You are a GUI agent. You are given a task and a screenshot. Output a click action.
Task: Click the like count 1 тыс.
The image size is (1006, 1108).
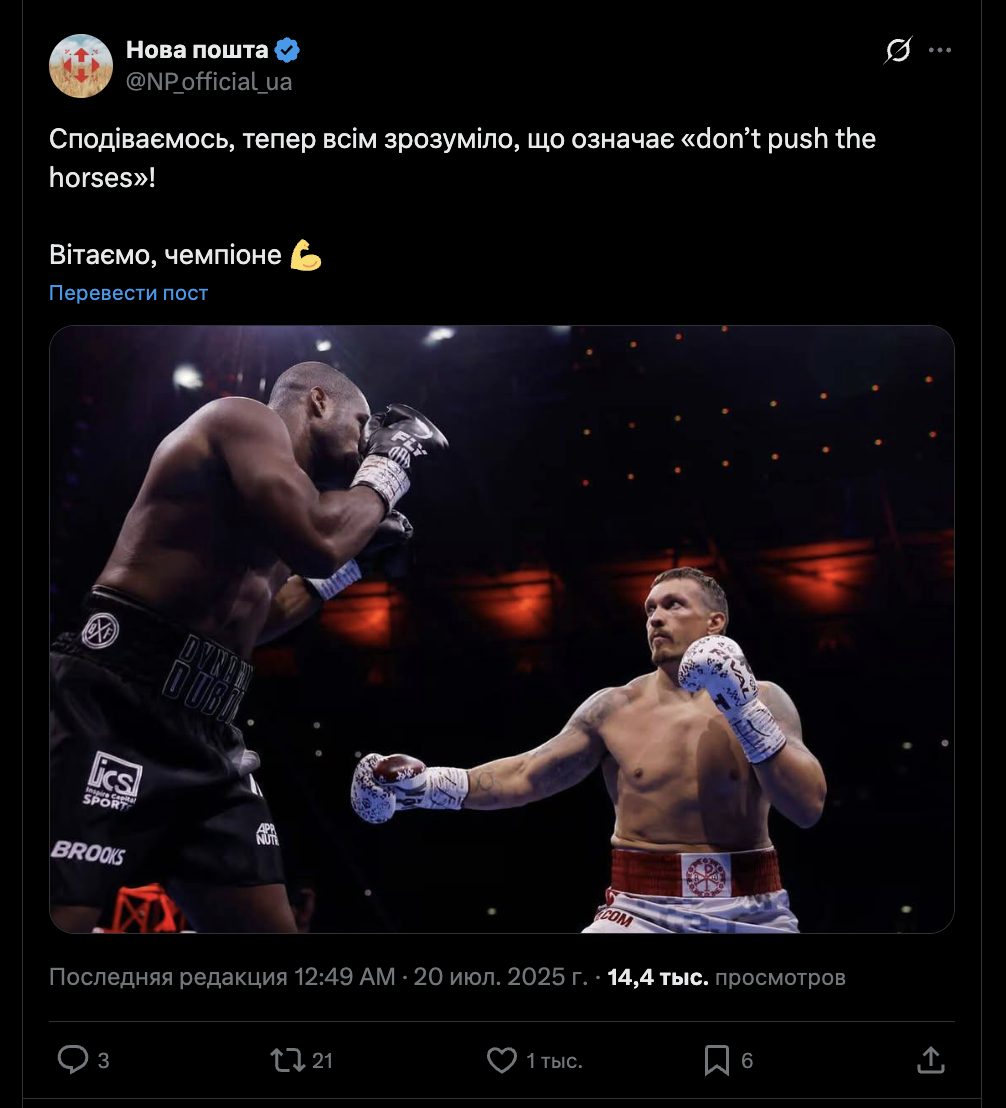(554, 1061)
